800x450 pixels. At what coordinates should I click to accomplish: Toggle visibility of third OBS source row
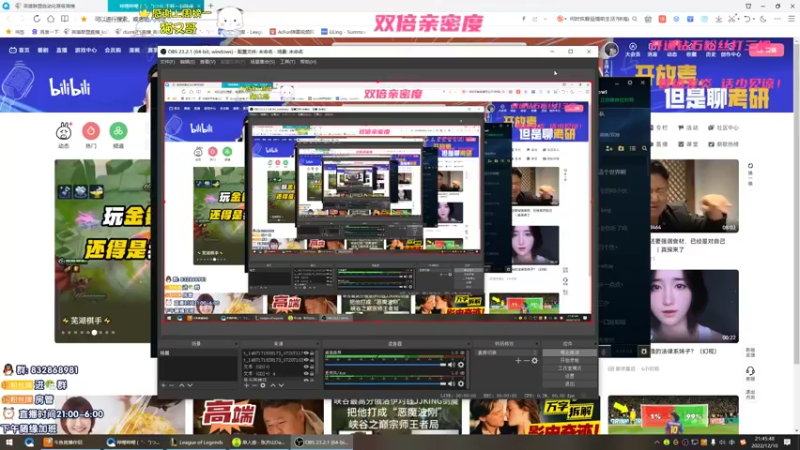pyautogui.click(x=306, y=366)
